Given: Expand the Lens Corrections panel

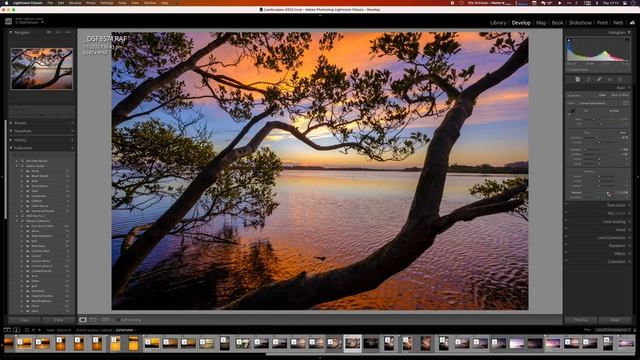Looking at the screenshot, I should click(629, 238).
